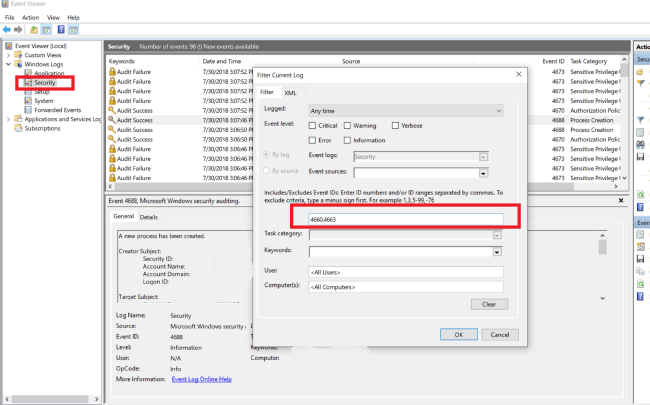The width and height of the screenshot is (650, 405).
Task: Click the Clear button in filter dialog
Action: click(x=489, y=304)
